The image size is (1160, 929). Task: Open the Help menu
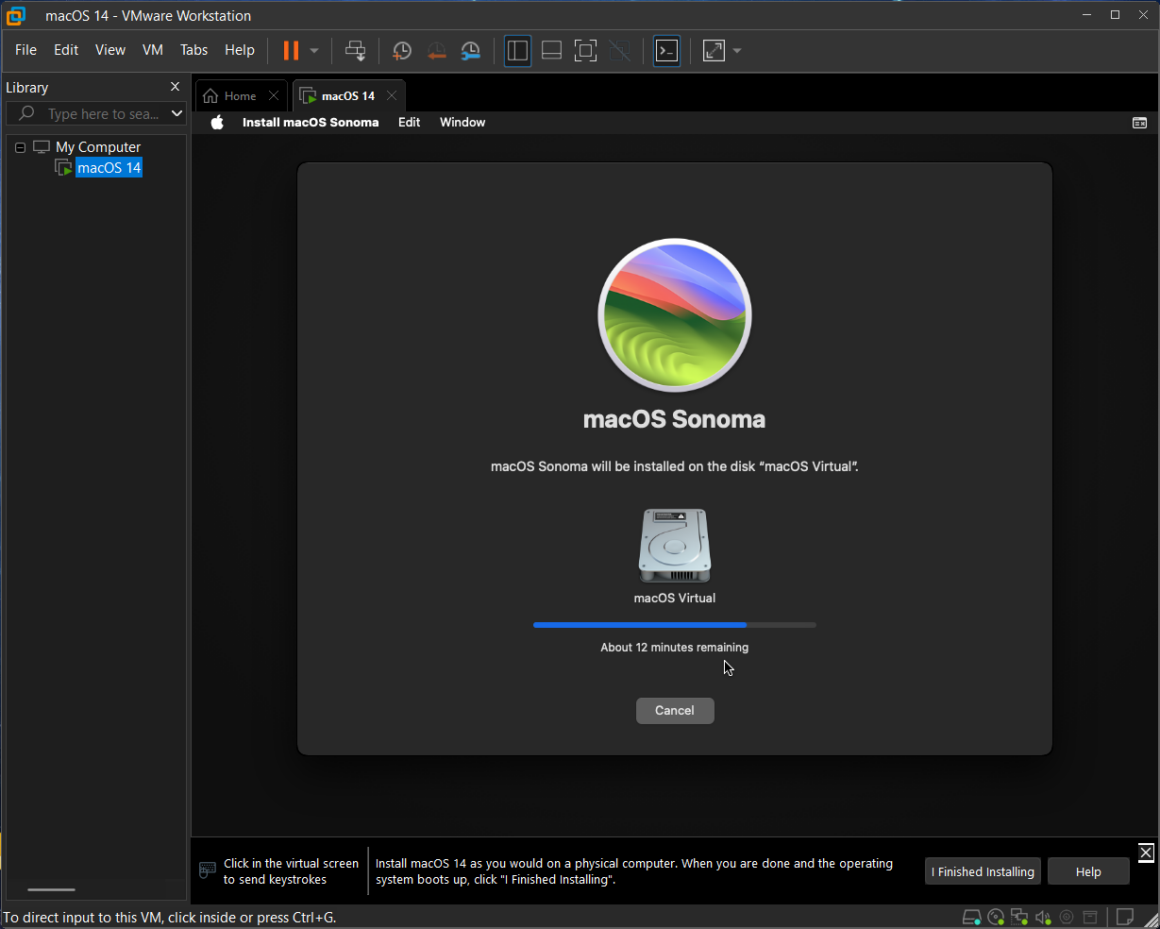click(x=239, y=50)
